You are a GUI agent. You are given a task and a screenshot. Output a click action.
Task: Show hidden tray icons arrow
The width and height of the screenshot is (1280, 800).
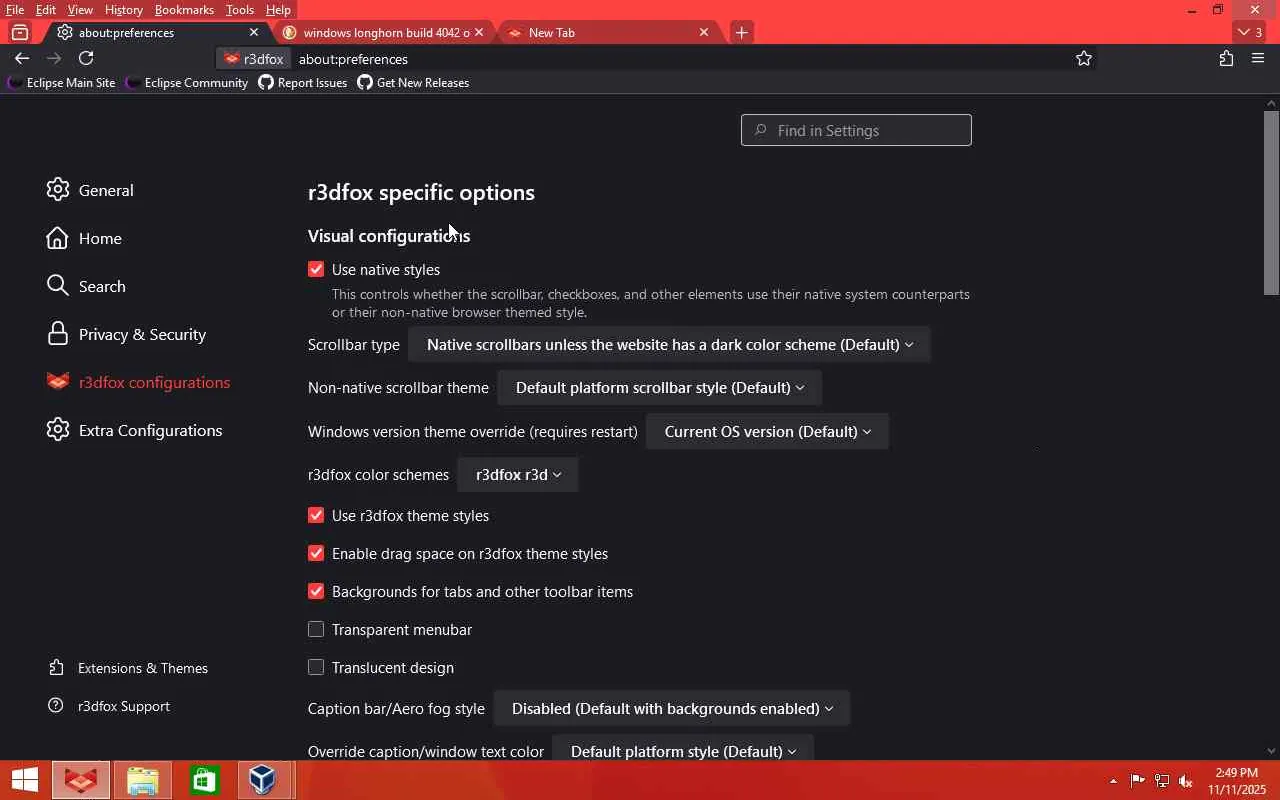click(1113, 781)
